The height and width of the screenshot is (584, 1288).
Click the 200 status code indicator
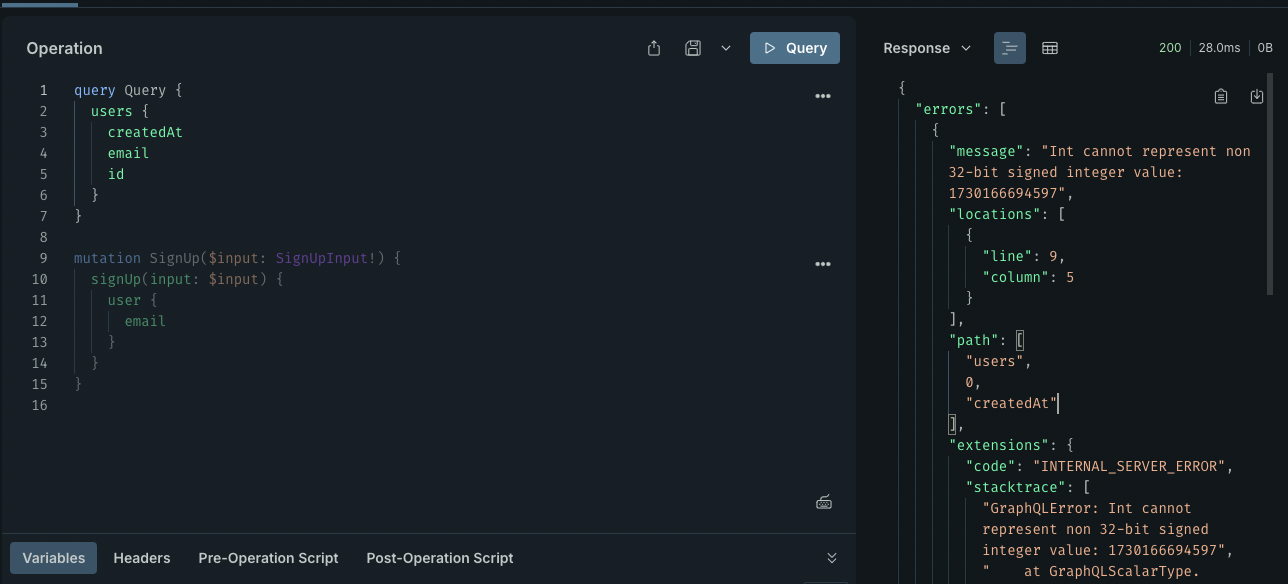pos(1170,48)
